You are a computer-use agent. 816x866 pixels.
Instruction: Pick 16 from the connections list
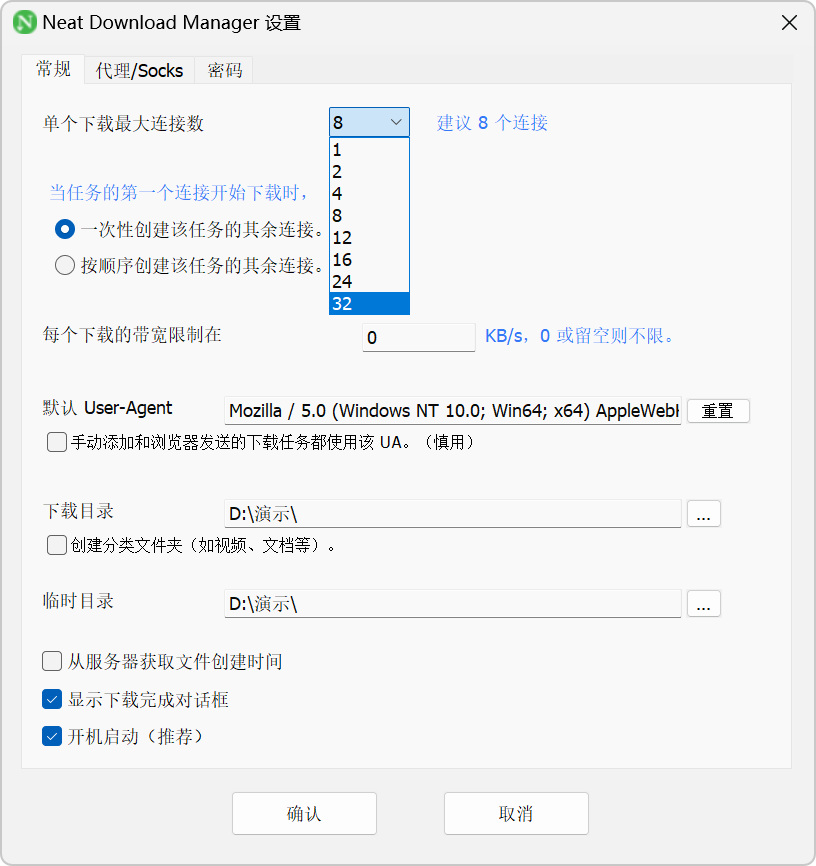tap(369, 260)
